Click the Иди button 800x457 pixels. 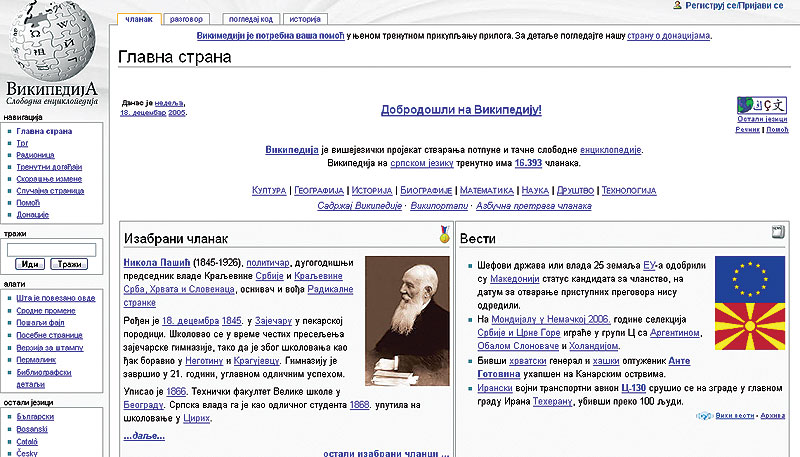click(30, 264)
